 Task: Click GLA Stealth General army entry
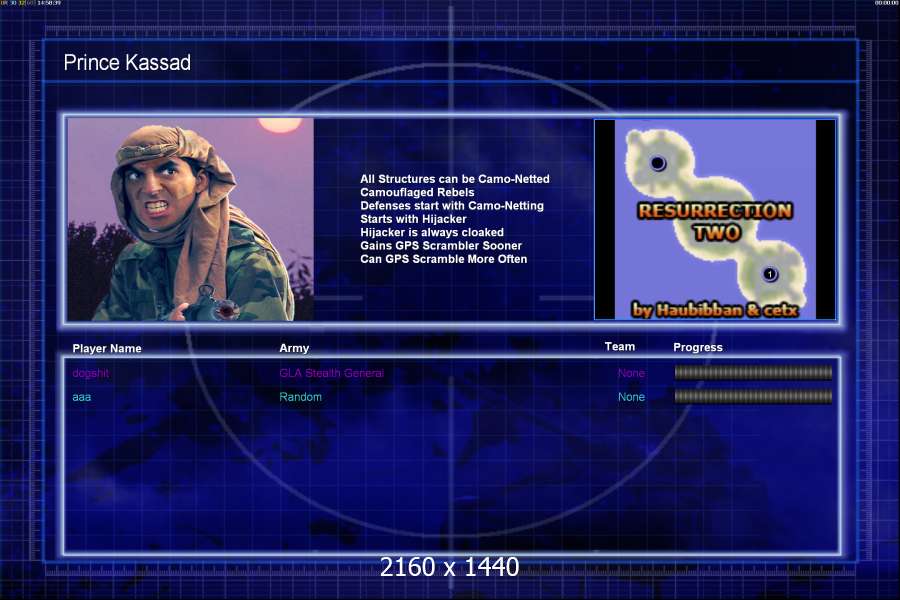point(331,373)
